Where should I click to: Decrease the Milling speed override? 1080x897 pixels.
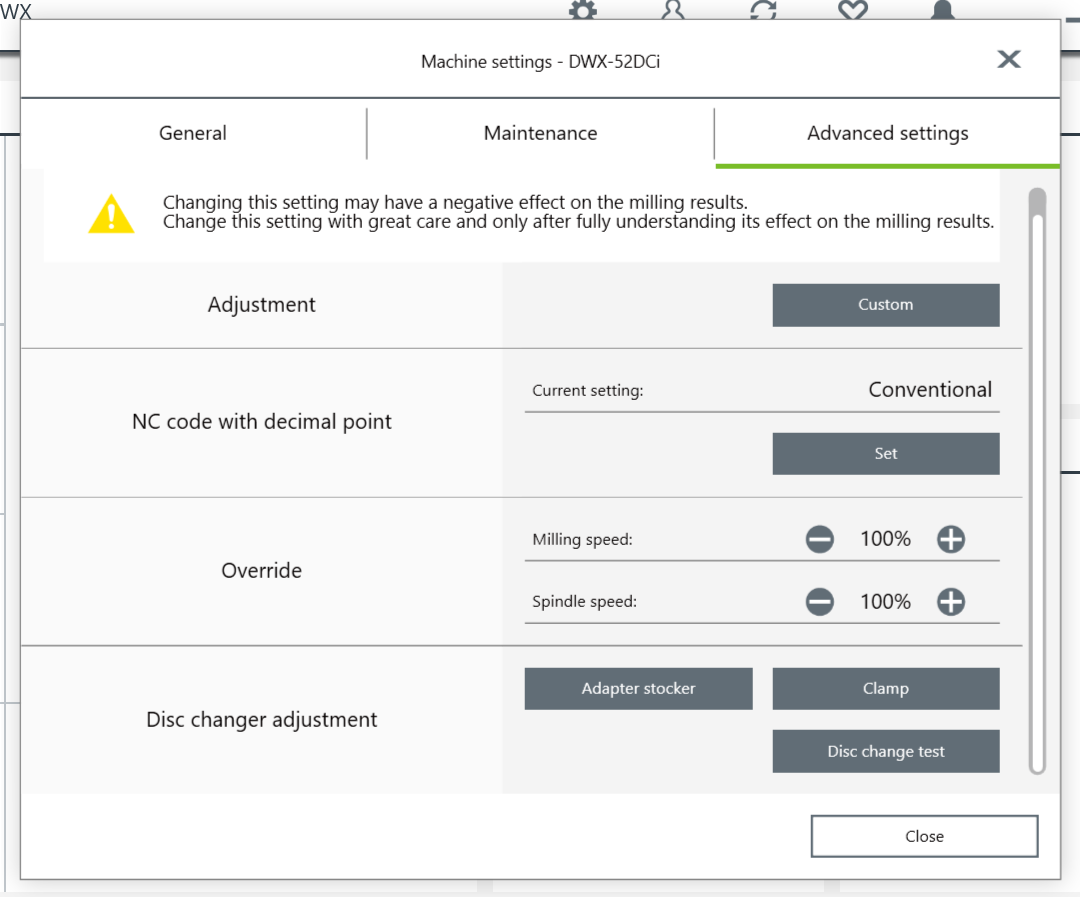coord(820,539)
